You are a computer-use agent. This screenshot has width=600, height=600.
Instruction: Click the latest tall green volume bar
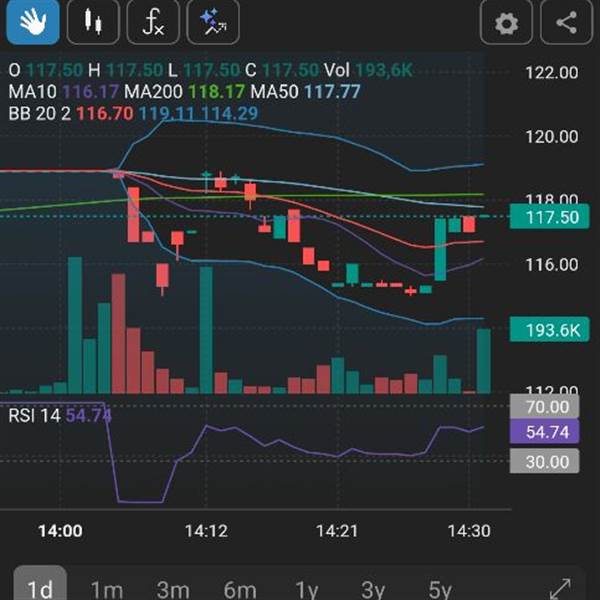tap(484, 361)
